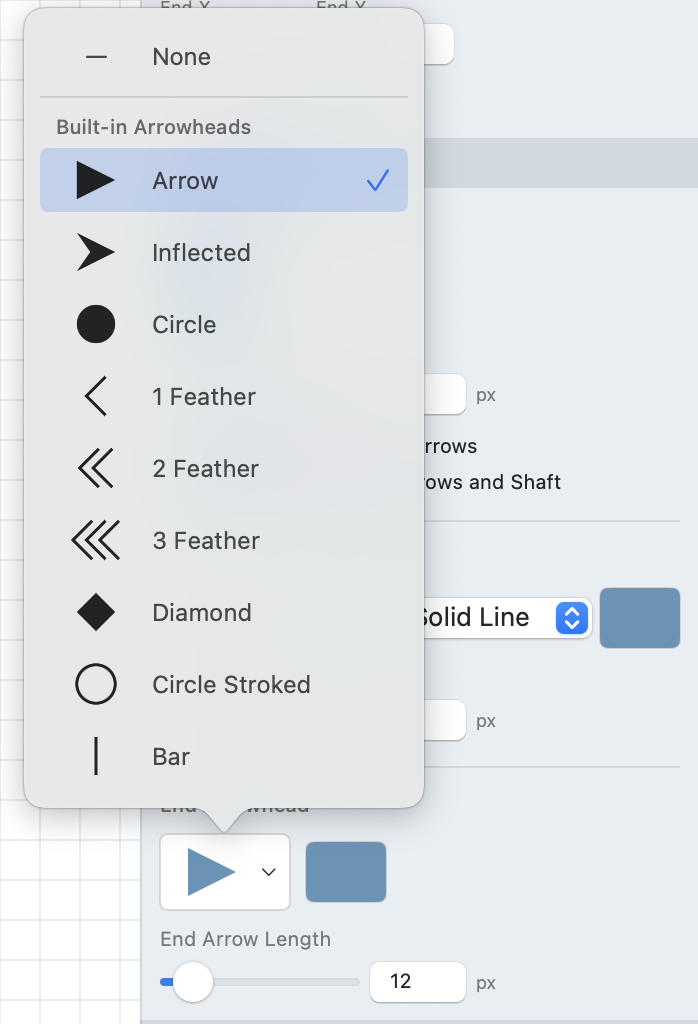Click the filled Arrow arrowhead icon
The width and height of the screenshot is (698, 1024).
tap(96, 181)
